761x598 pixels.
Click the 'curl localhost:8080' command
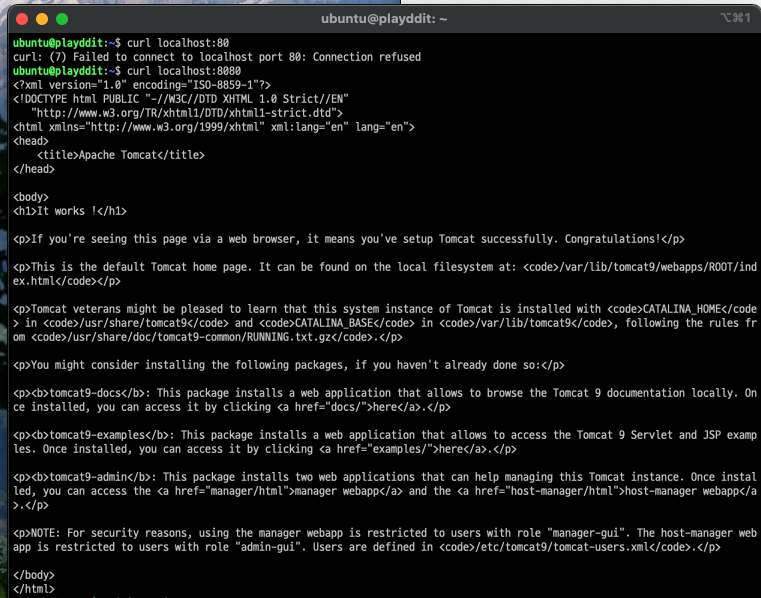click(184, 71)
